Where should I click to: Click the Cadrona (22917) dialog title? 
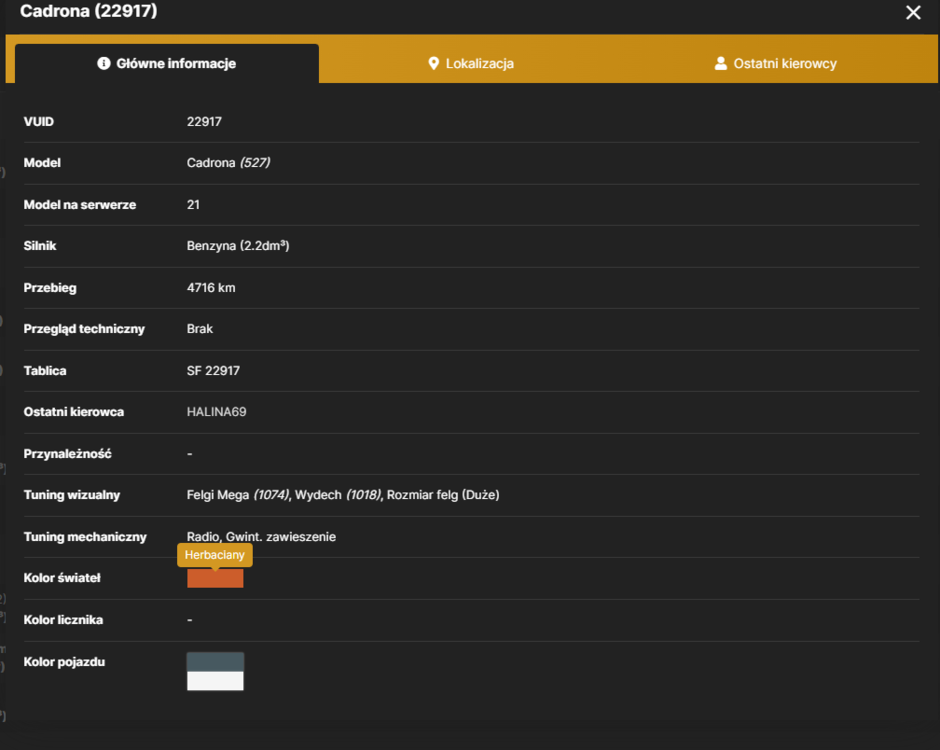89,11
